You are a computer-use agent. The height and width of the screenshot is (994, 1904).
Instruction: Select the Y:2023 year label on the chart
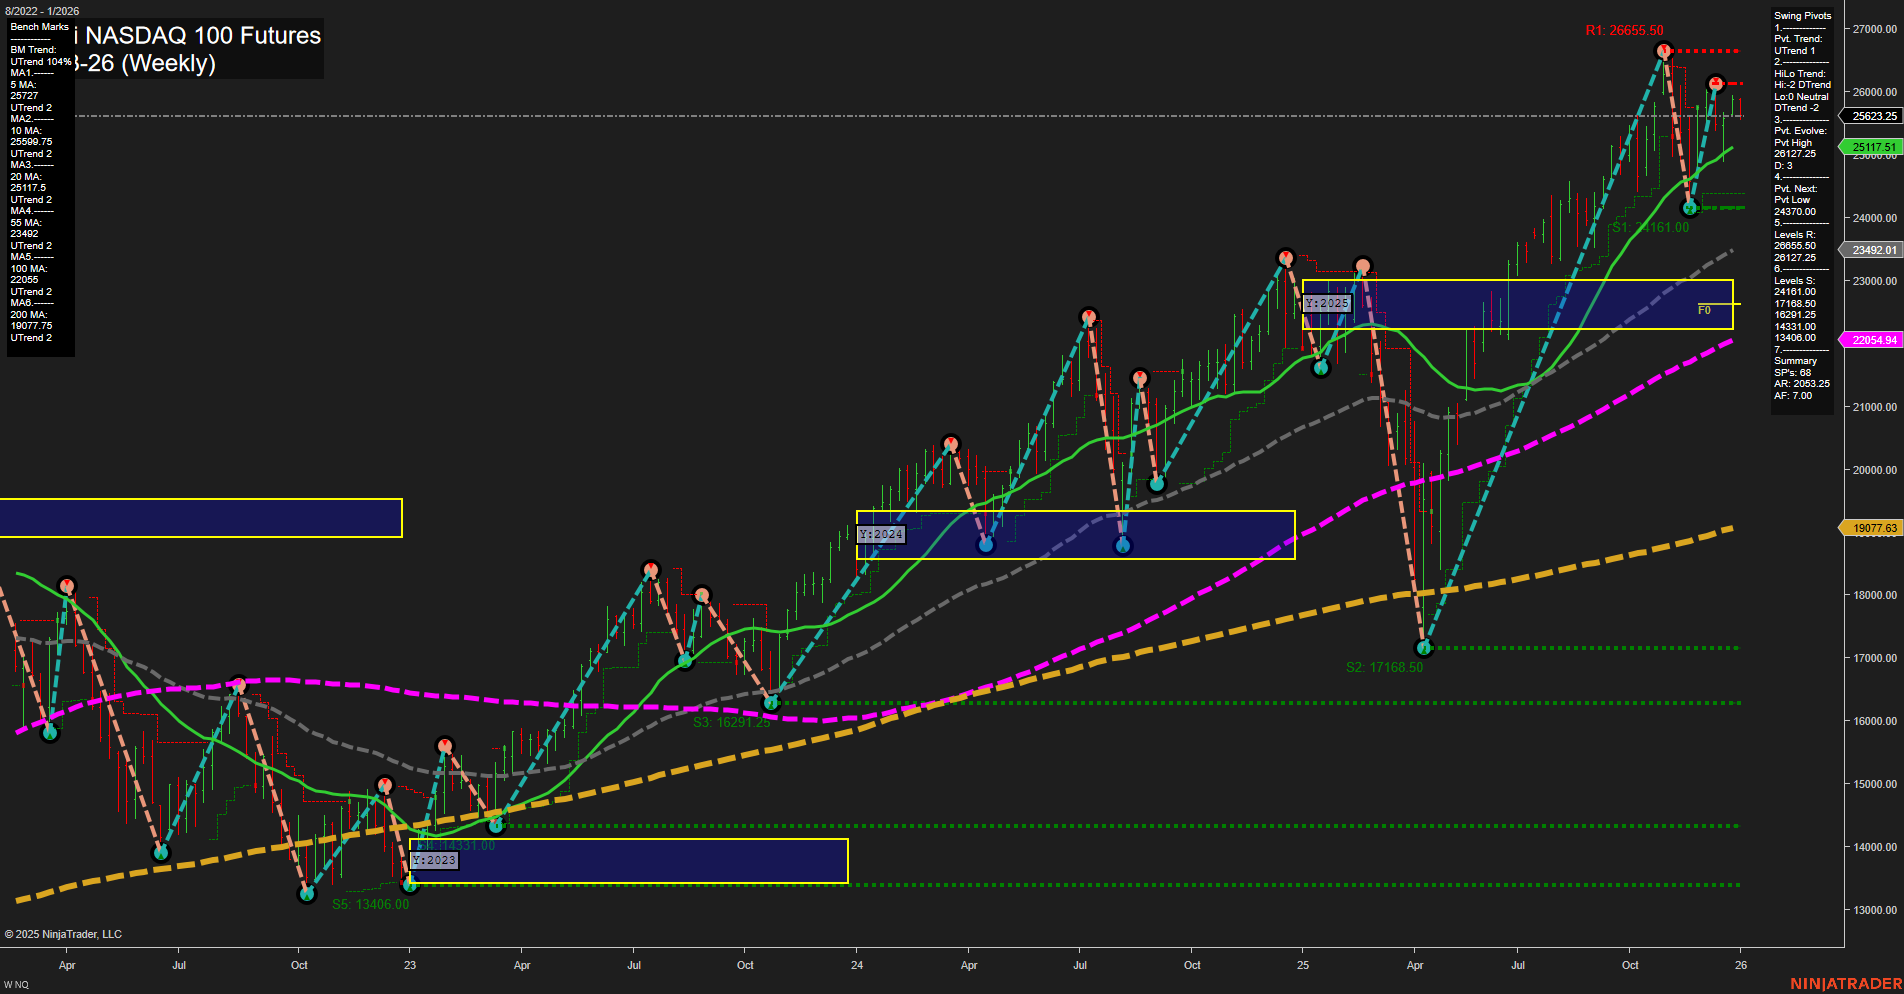[x=435, y=860]
